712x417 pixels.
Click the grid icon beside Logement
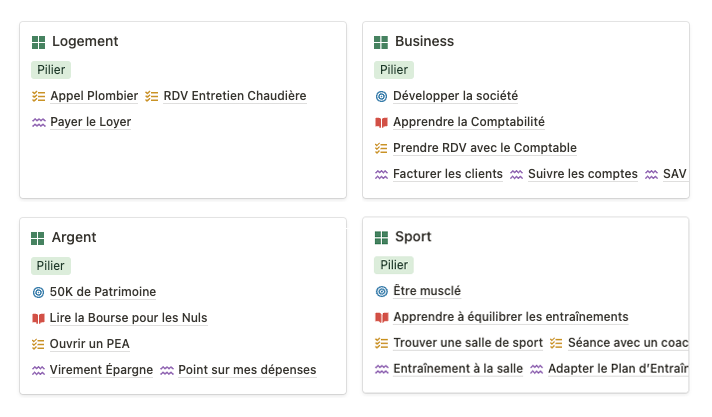[x=38, y=42]
